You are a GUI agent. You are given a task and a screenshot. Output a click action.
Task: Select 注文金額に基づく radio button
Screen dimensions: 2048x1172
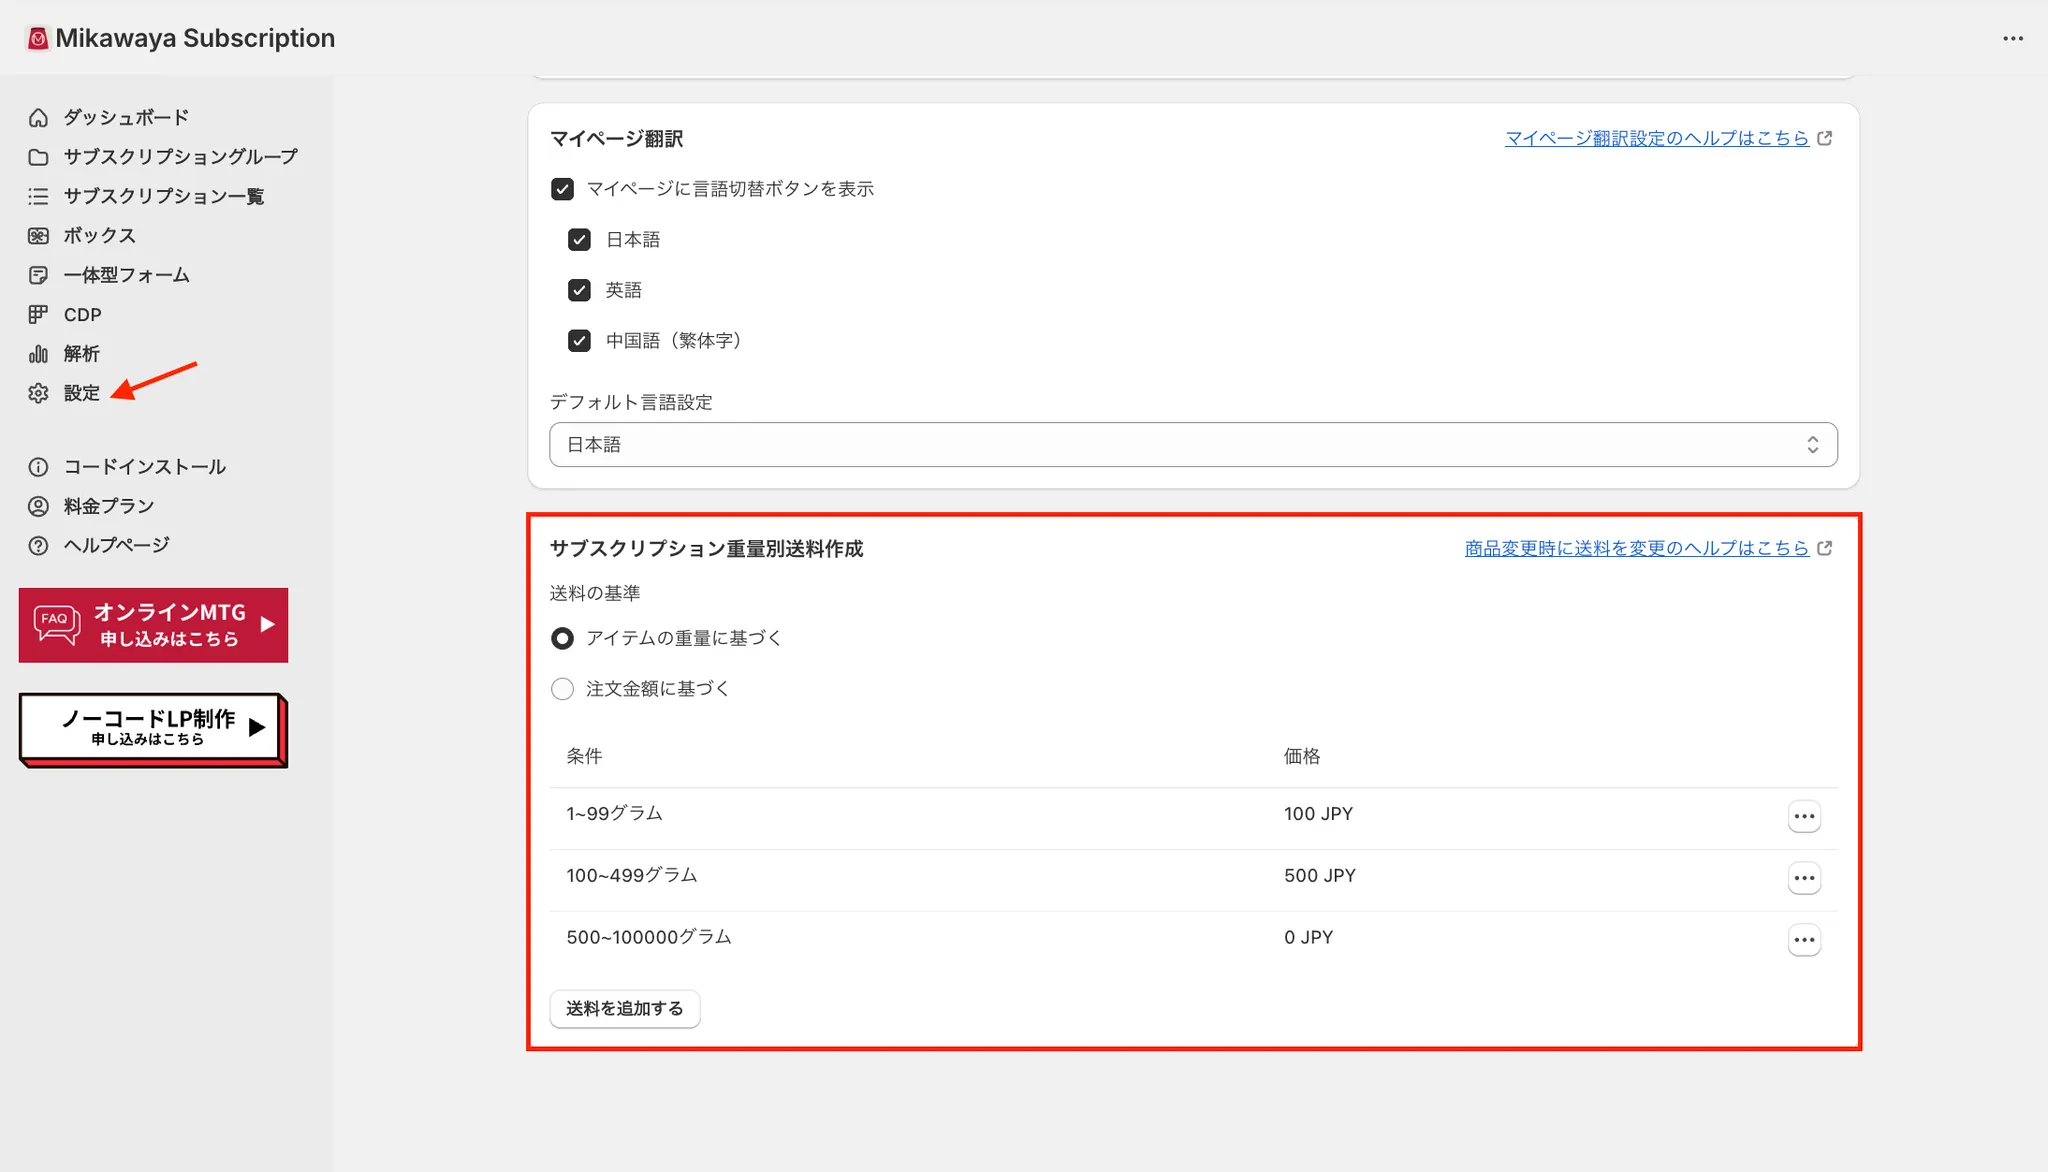tap(562, 689)
